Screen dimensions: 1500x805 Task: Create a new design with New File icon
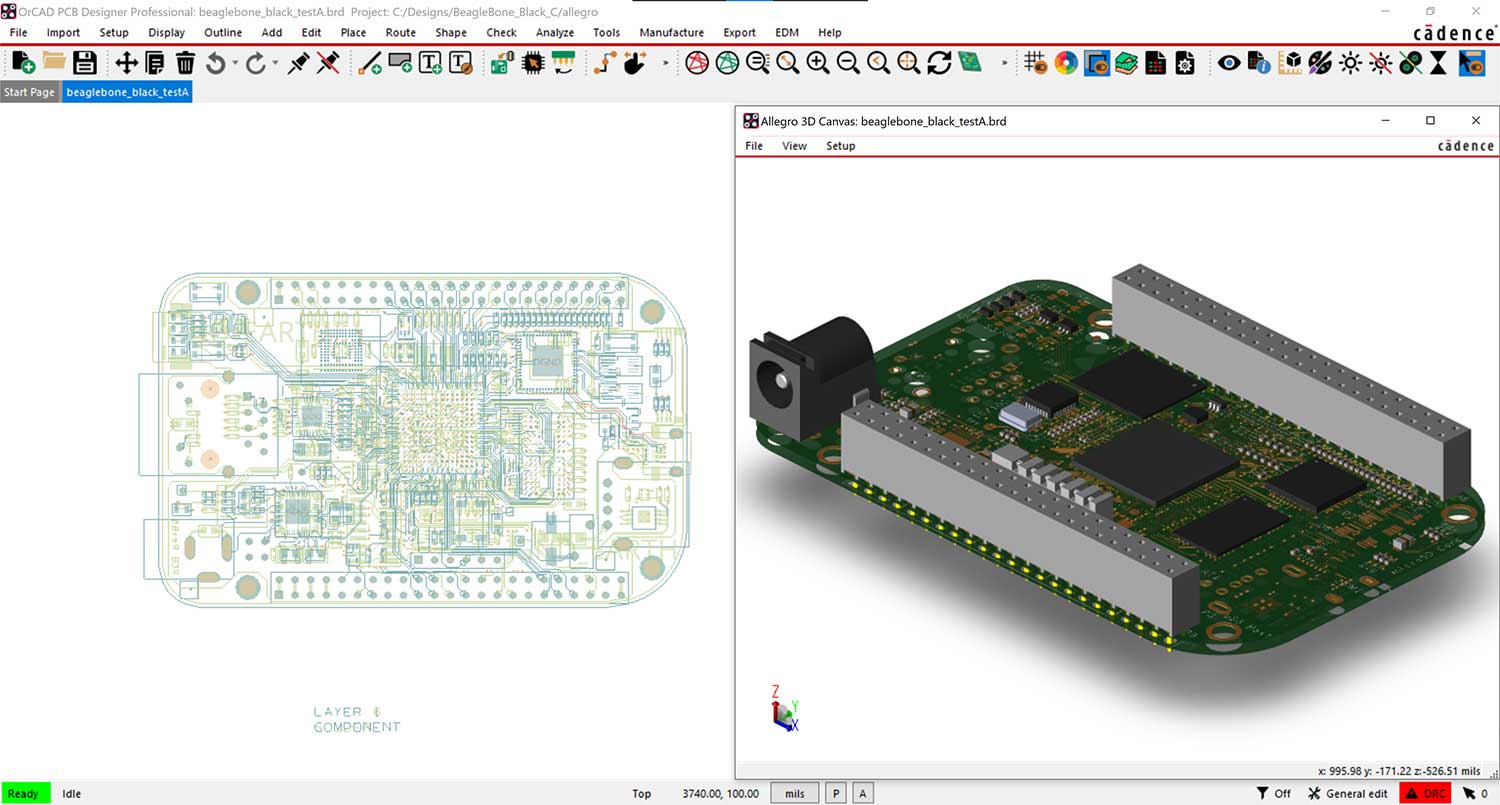23,63
